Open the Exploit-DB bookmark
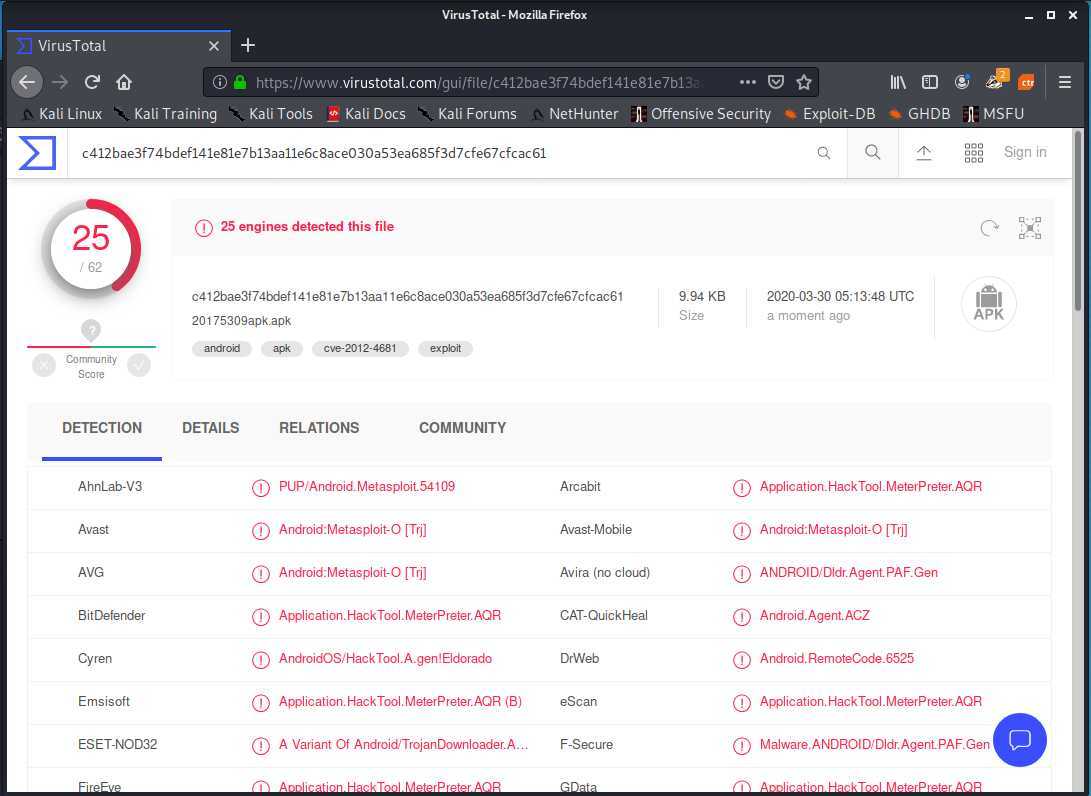Screen dimensions: 1091x796 point(829,113)
